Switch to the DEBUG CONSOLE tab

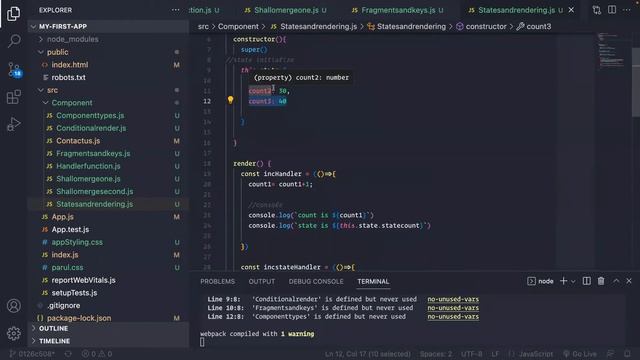[x=316, y=282]
